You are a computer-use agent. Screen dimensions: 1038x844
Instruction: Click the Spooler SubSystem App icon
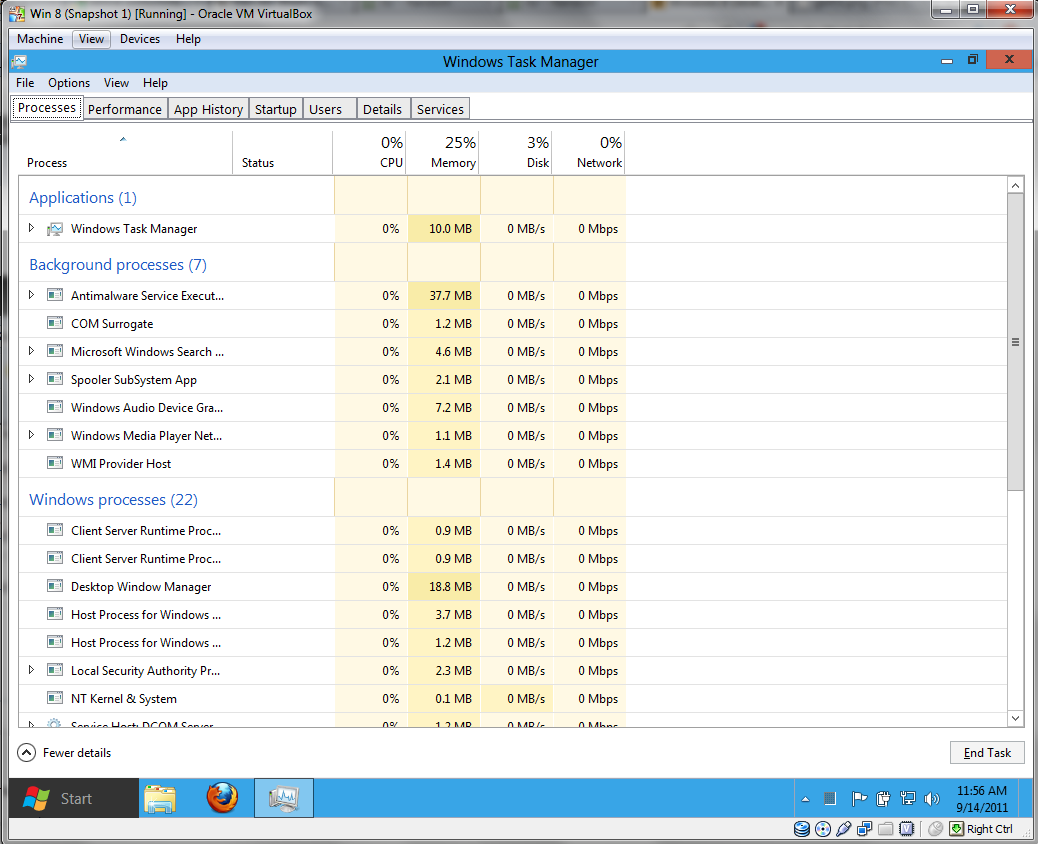point(55,379)
